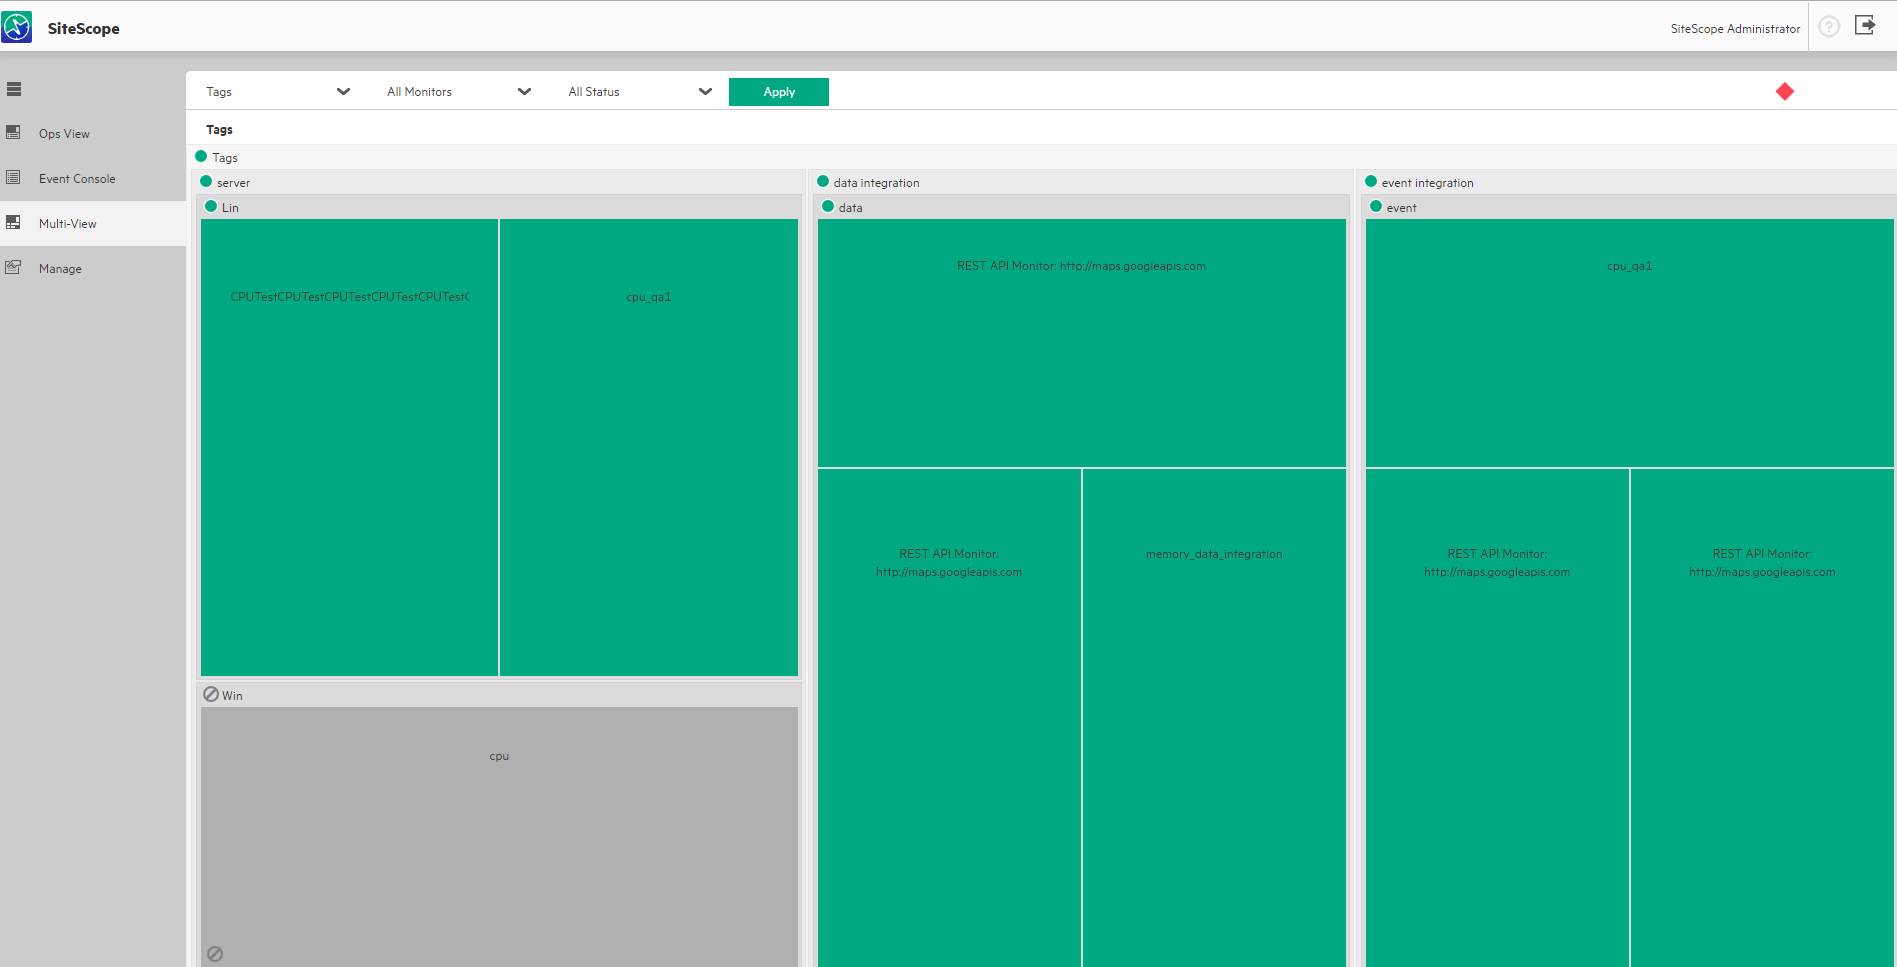Select the left REST API Monitor tile under event
Image resolution: width=1897 pixels, height=967 pixels.
tap(1497, 717)
